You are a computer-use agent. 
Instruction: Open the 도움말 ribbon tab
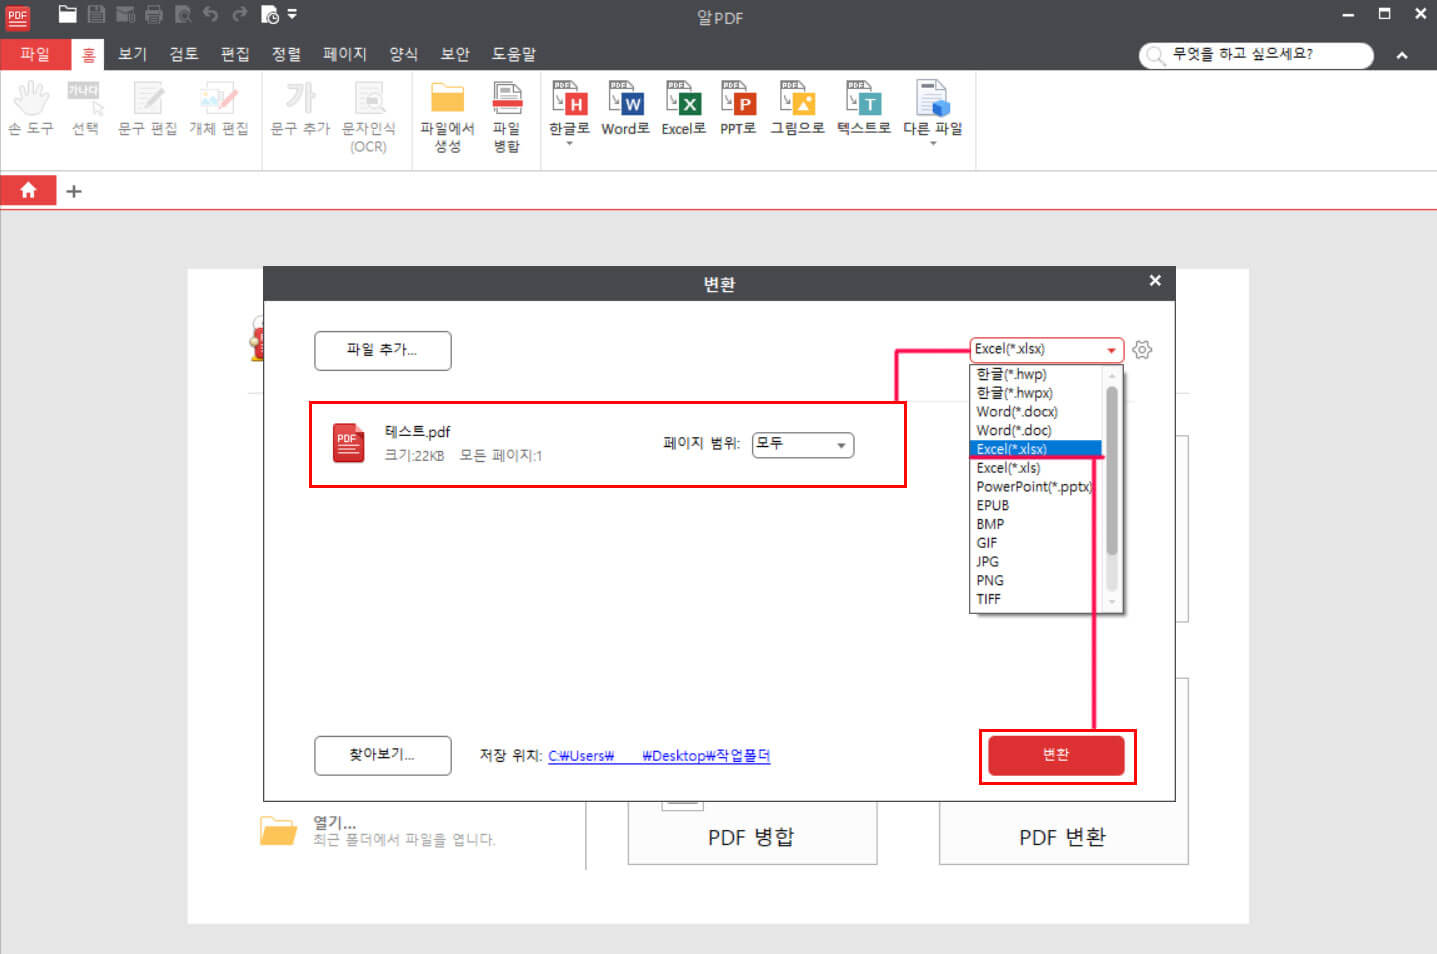[513, 54]
